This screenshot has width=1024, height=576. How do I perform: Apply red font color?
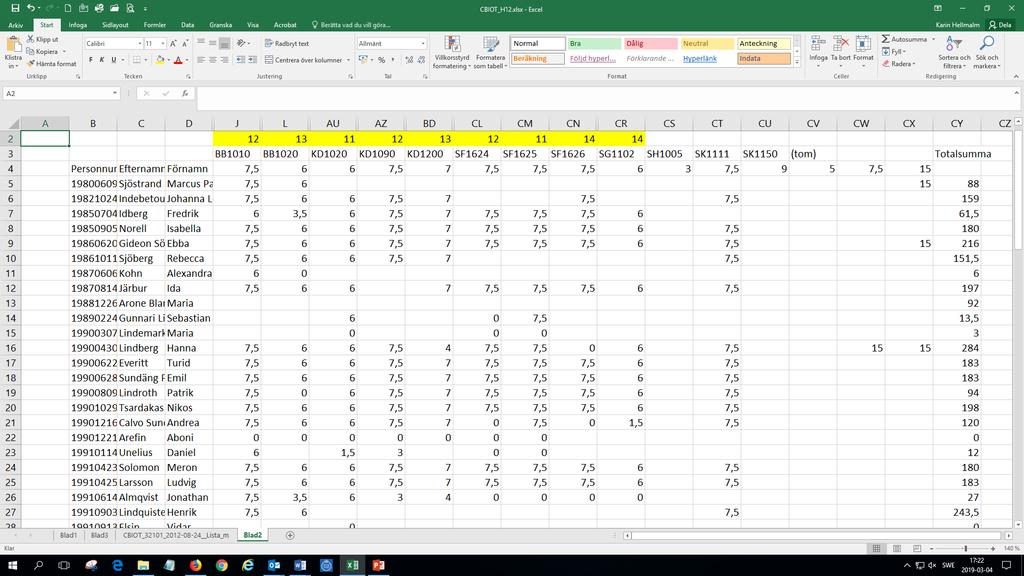[178, 60]
